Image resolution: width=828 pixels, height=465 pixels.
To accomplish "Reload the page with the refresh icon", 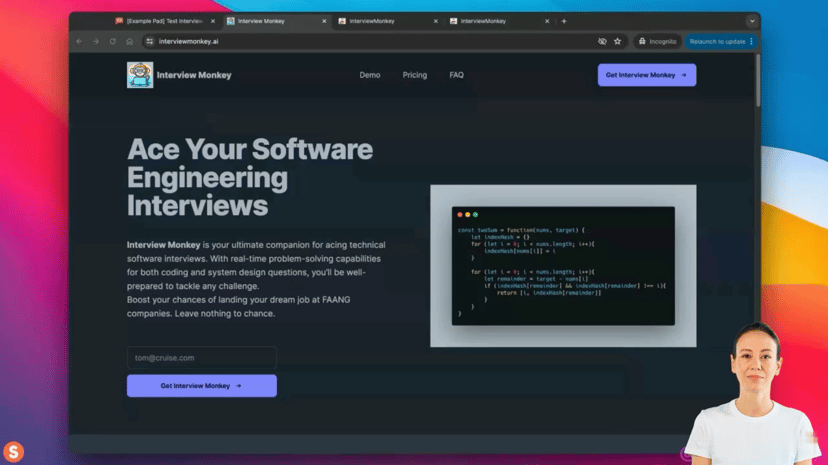I will click(x=112, y=41).
